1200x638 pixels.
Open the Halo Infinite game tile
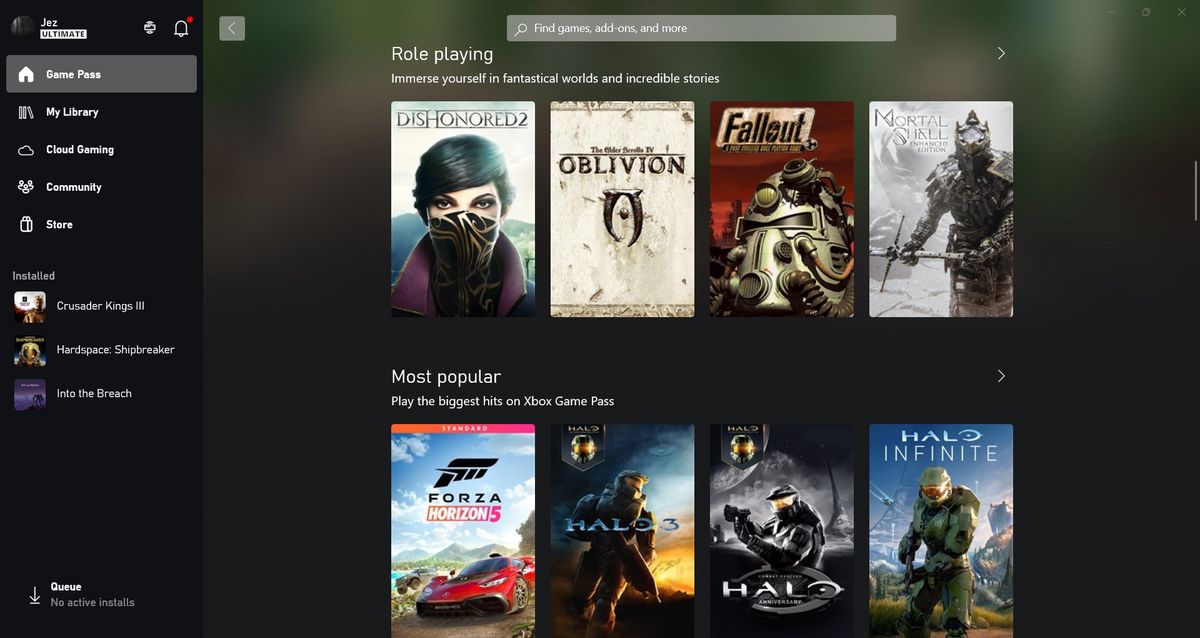940,530
